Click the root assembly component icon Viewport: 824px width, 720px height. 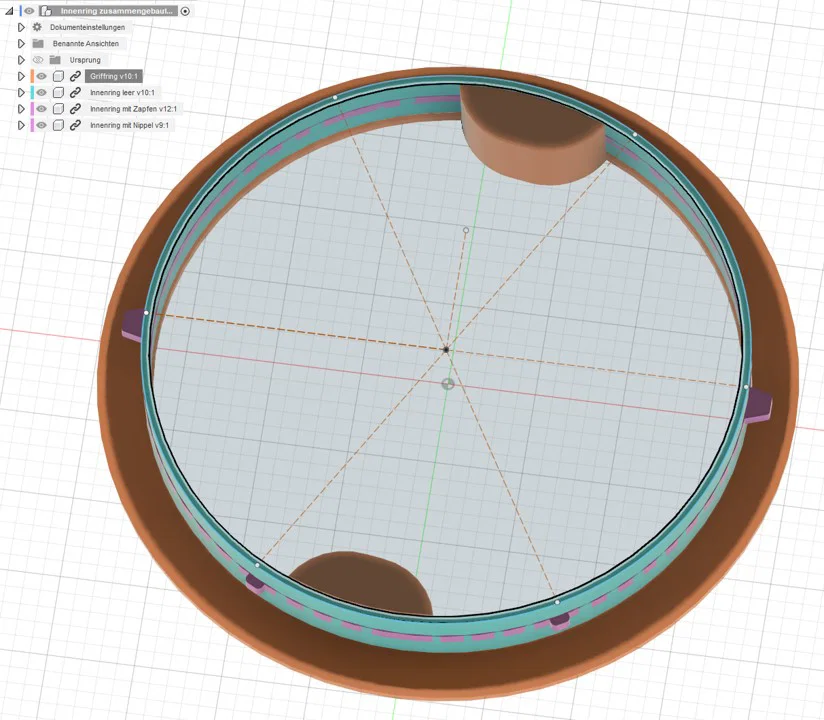click(x=46, y=11)
